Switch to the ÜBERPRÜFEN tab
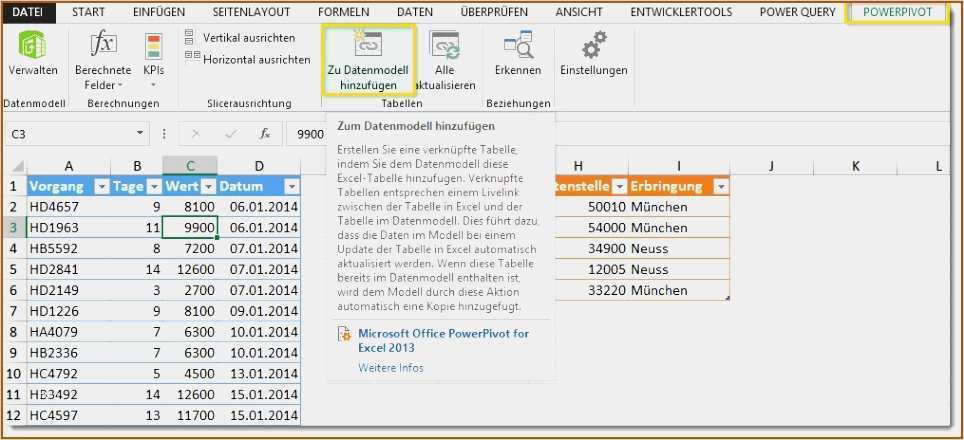Image resolution: width=964 pixels, height=440 pixels. tap(494, 12)
